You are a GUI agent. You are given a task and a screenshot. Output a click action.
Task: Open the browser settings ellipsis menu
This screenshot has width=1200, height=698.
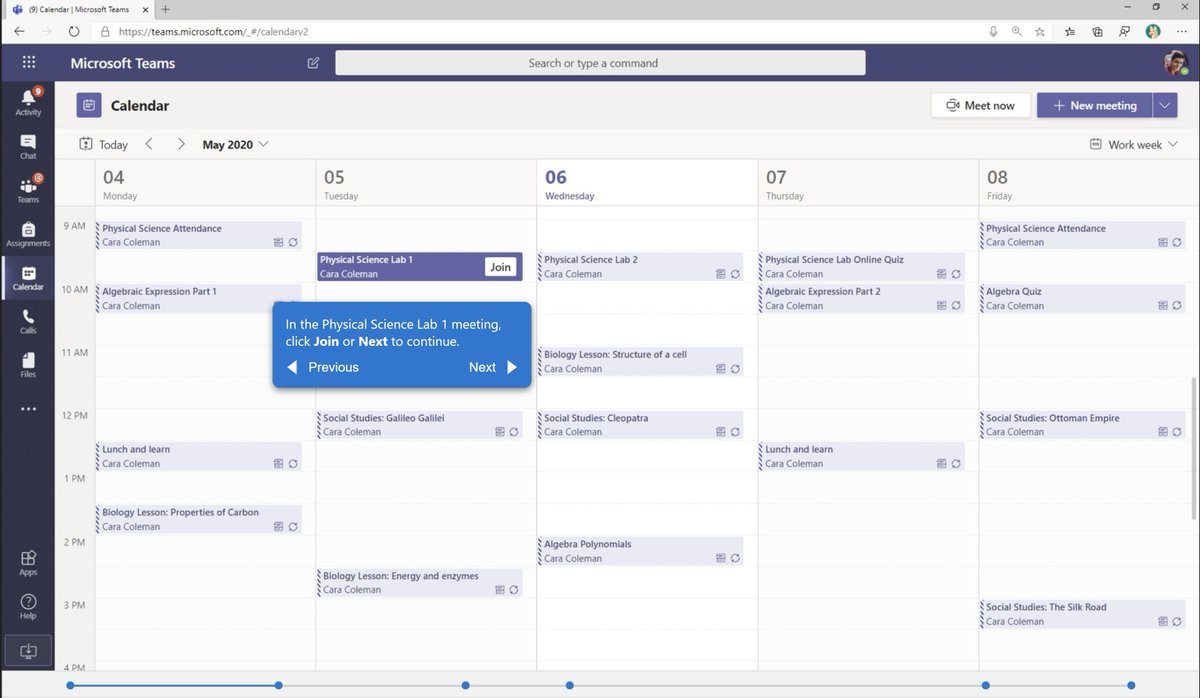[1181, 31]
